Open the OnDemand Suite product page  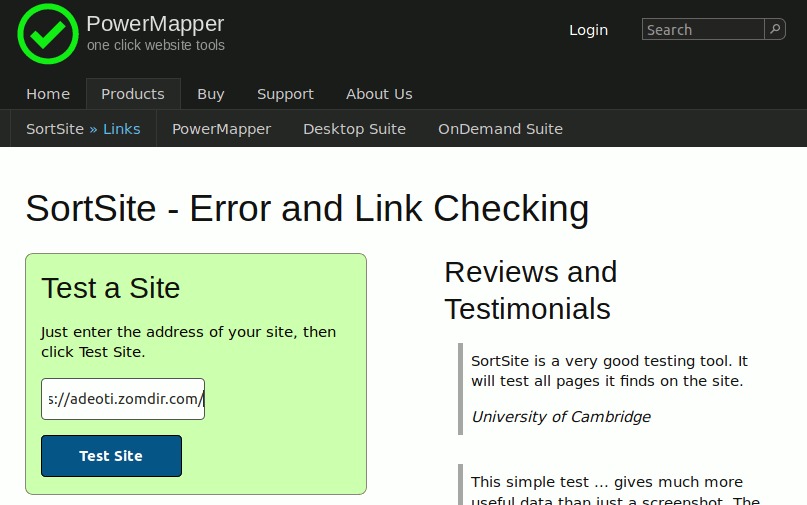[500, 129]
